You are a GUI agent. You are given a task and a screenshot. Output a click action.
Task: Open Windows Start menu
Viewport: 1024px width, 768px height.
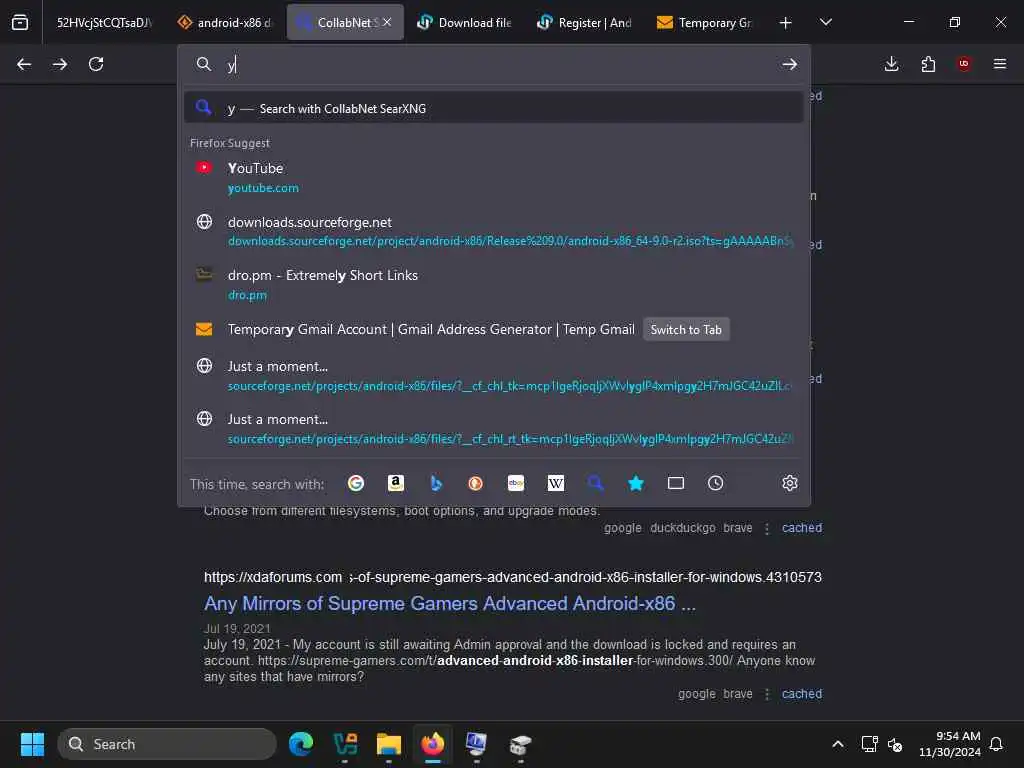(32, 744)
